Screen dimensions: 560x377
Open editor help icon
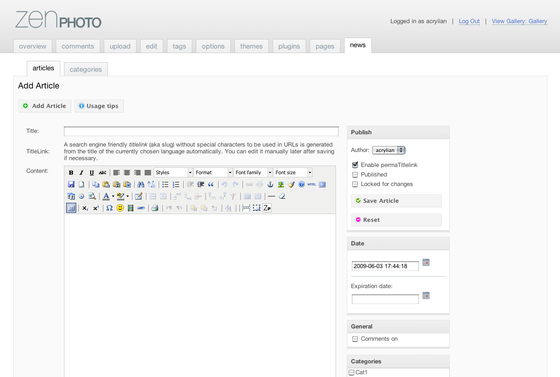point(301,185)
